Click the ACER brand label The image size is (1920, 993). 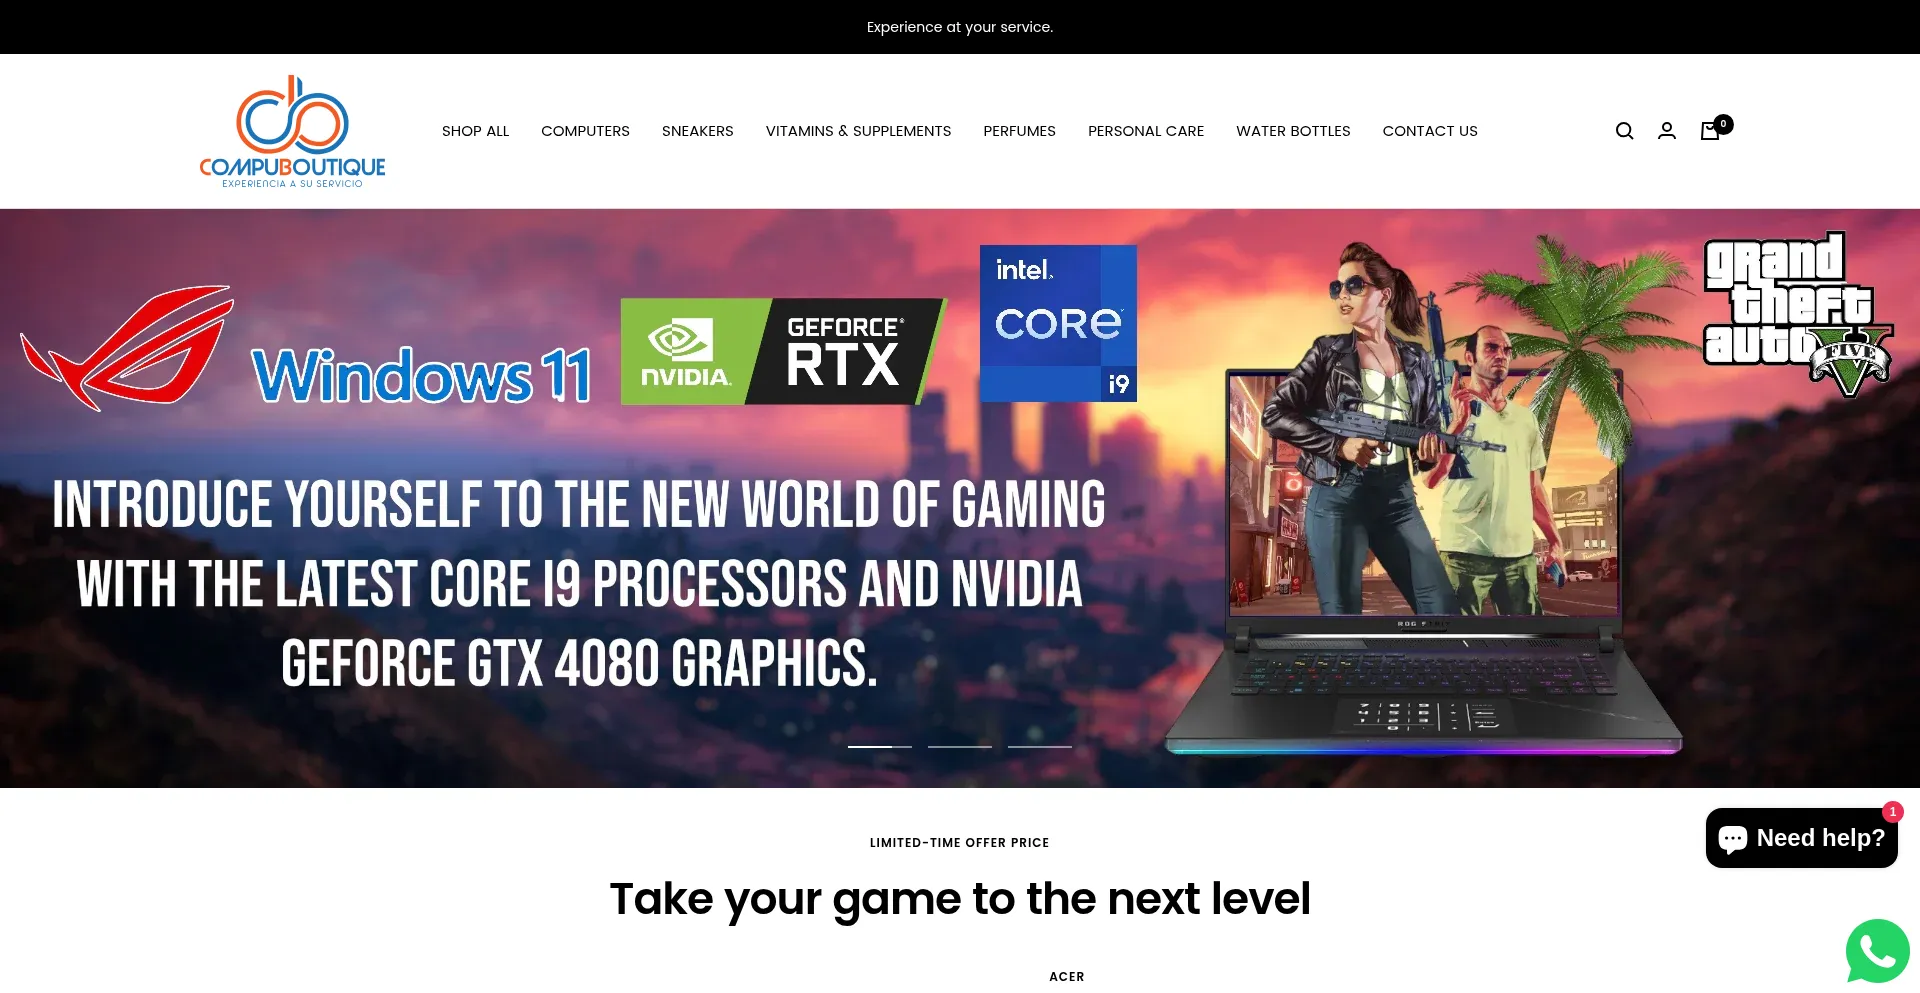(1067, 977)
